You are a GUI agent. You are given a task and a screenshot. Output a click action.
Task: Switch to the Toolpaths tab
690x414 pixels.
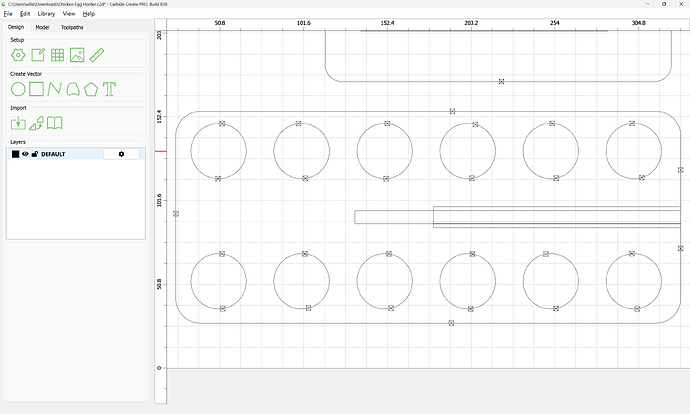pyautogui.click(x=72, y=27)
